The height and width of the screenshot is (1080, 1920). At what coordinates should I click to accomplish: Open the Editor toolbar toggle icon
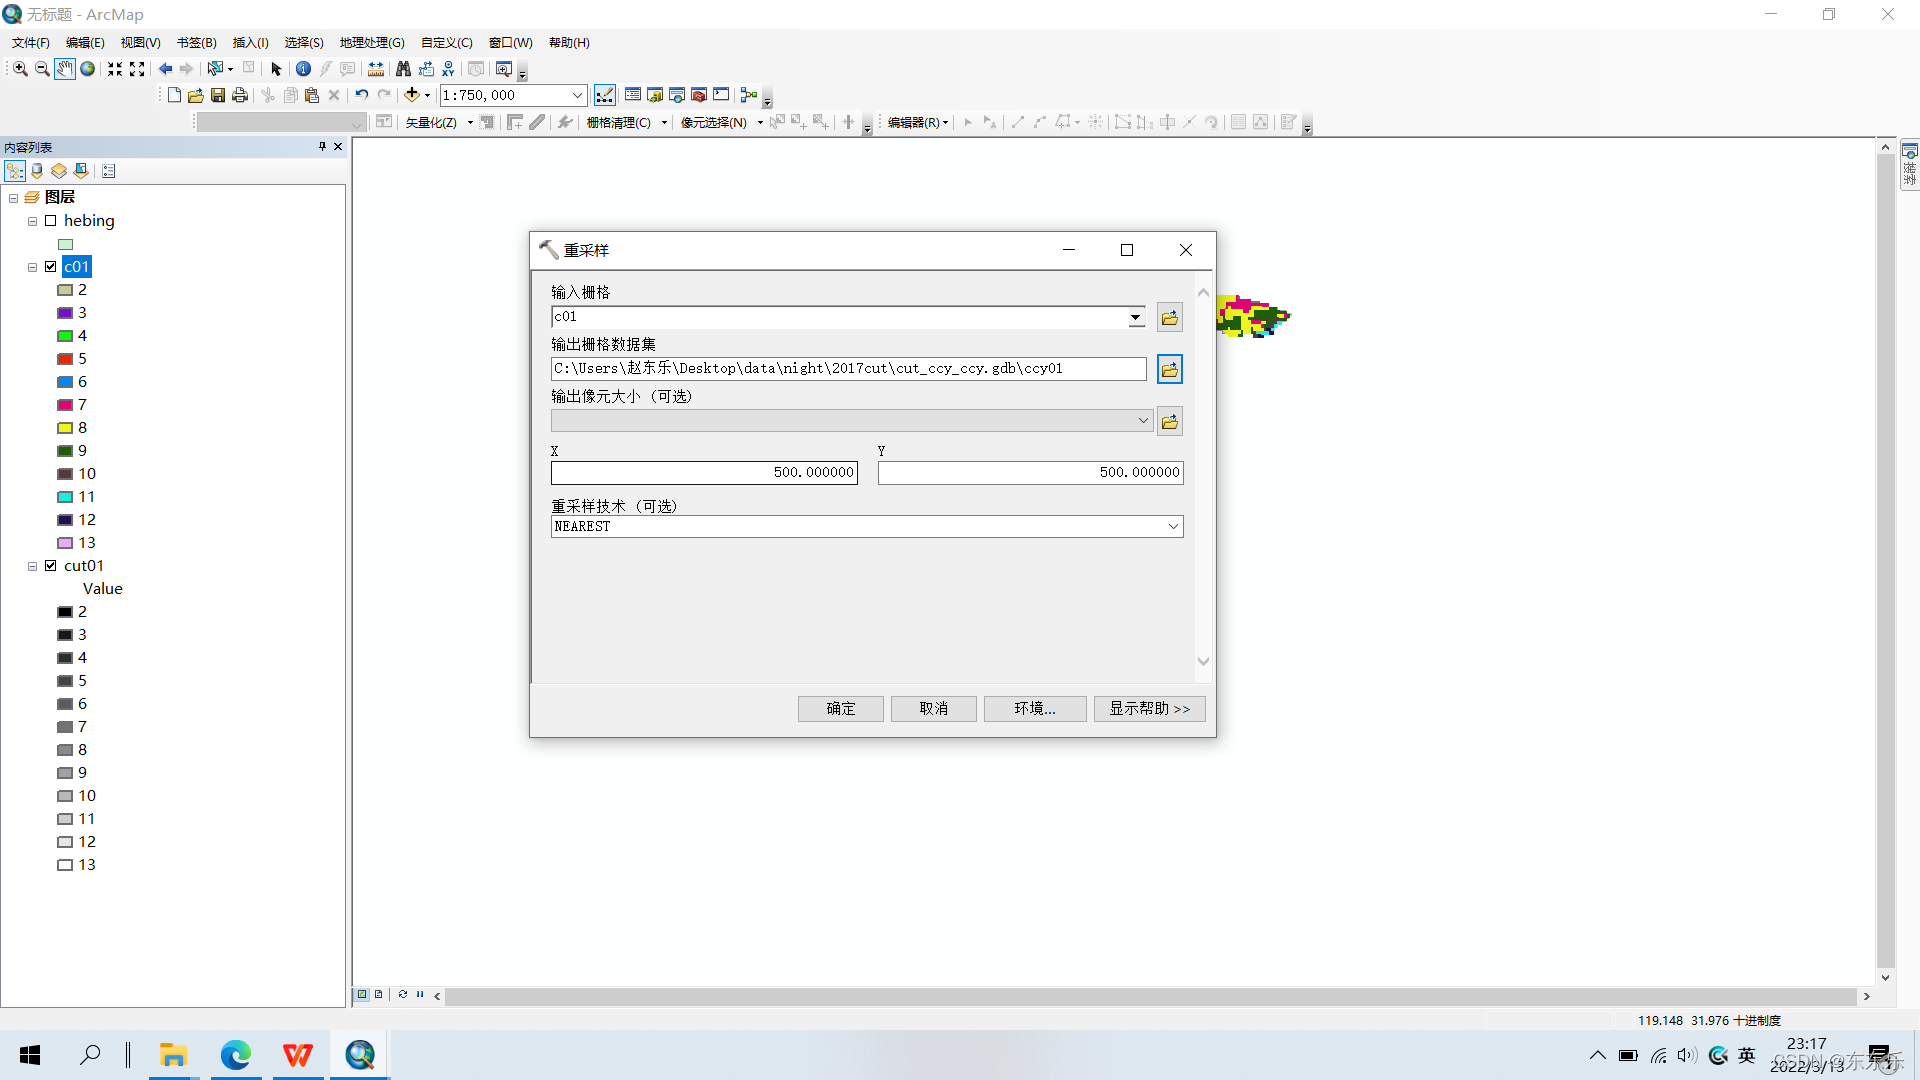[605, 95]
